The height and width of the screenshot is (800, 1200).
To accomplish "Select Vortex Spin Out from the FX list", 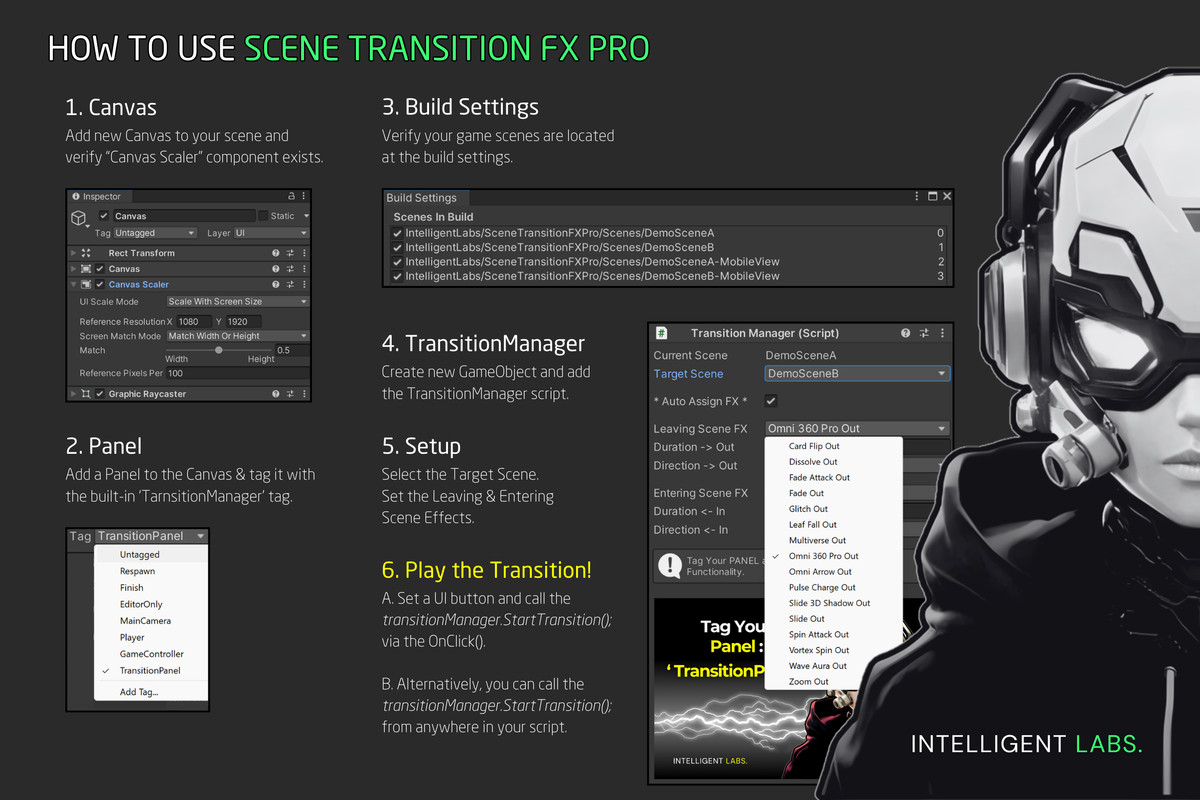I will coord(833,650).
